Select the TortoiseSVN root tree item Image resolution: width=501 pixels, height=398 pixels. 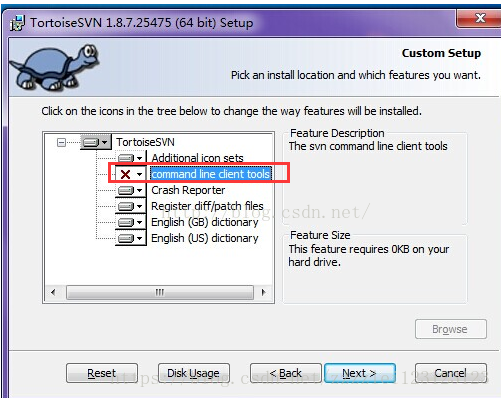point(145,142)
